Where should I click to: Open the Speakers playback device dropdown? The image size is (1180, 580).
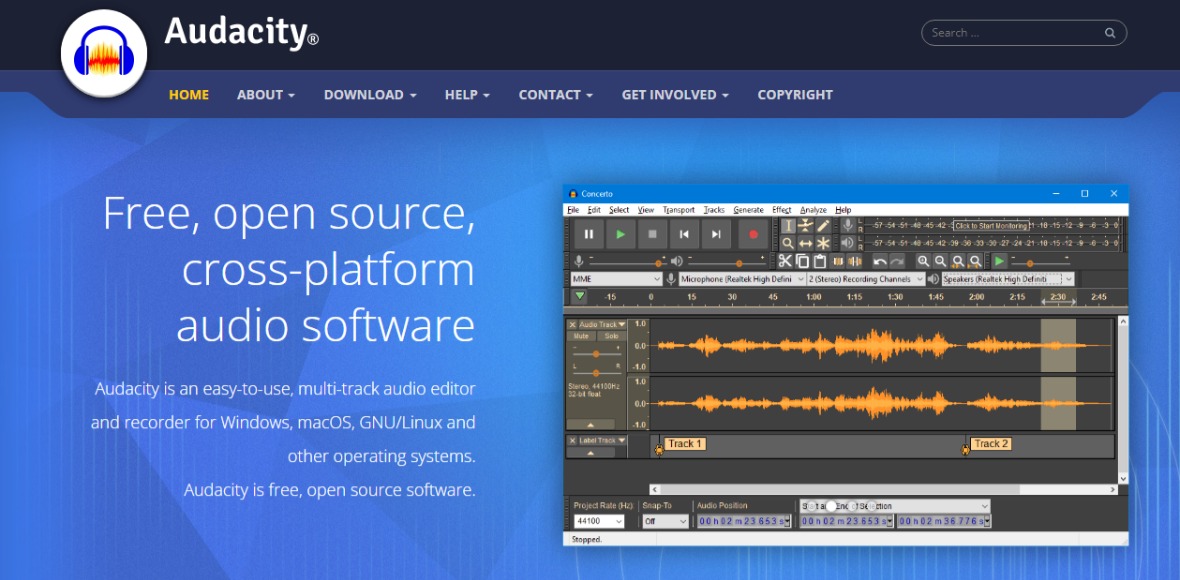pos(1008,279)
